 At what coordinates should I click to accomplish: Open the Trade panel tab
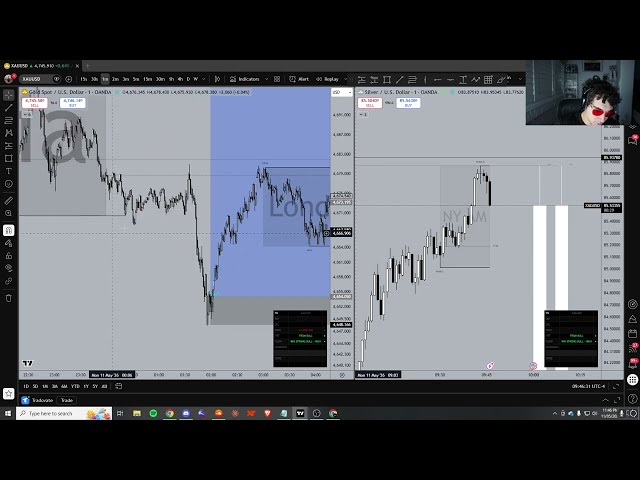[67, 400]
